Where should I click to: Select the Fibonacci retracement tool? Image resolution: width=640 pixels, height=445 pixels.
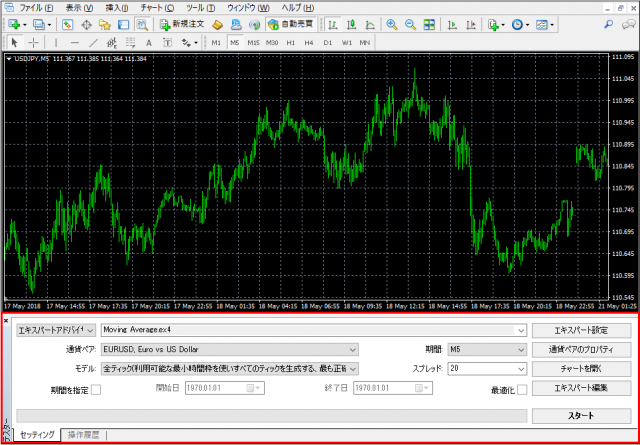[x=131, y=42]
